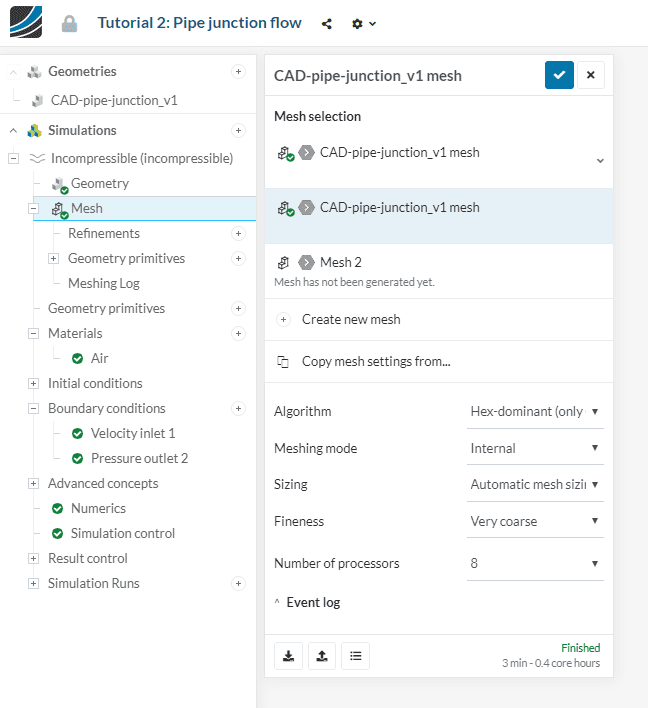The image size is (648, 708).
Task: Click Copy mesh settings from option
Action: pos(375,361)
